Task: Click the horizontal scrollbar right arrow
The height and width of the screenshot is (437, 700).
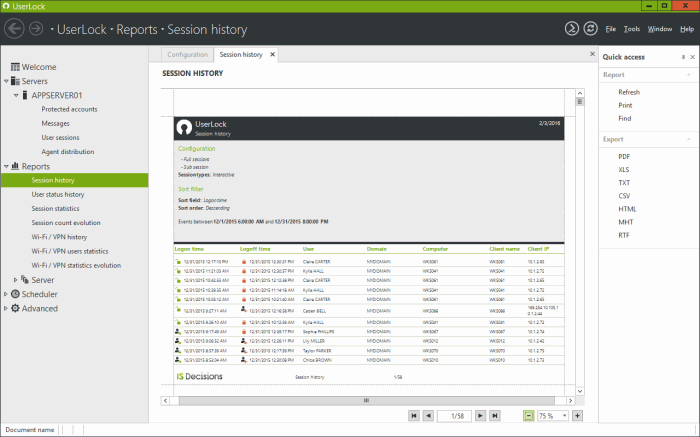Action: point(570,400)
